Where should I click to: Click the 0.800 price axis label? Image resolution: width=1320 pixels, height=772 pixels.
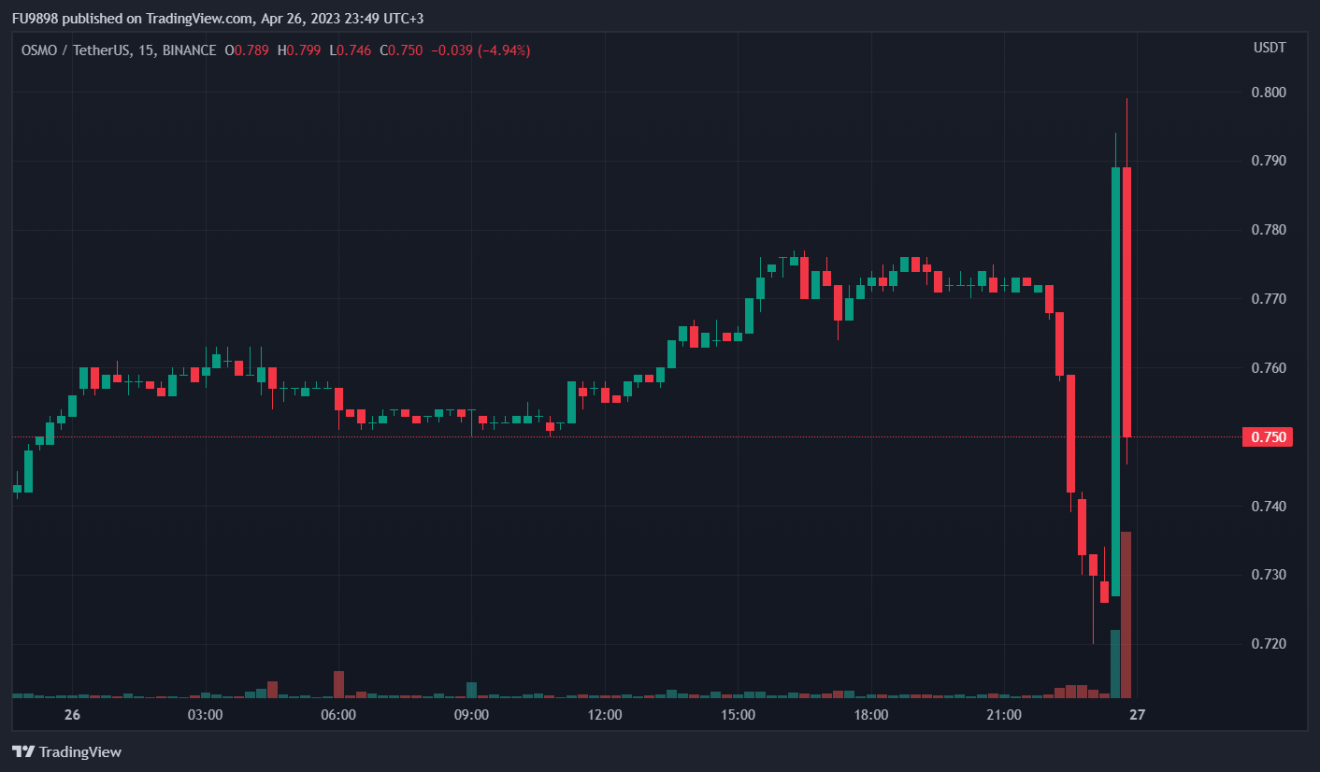(1268, 93)
